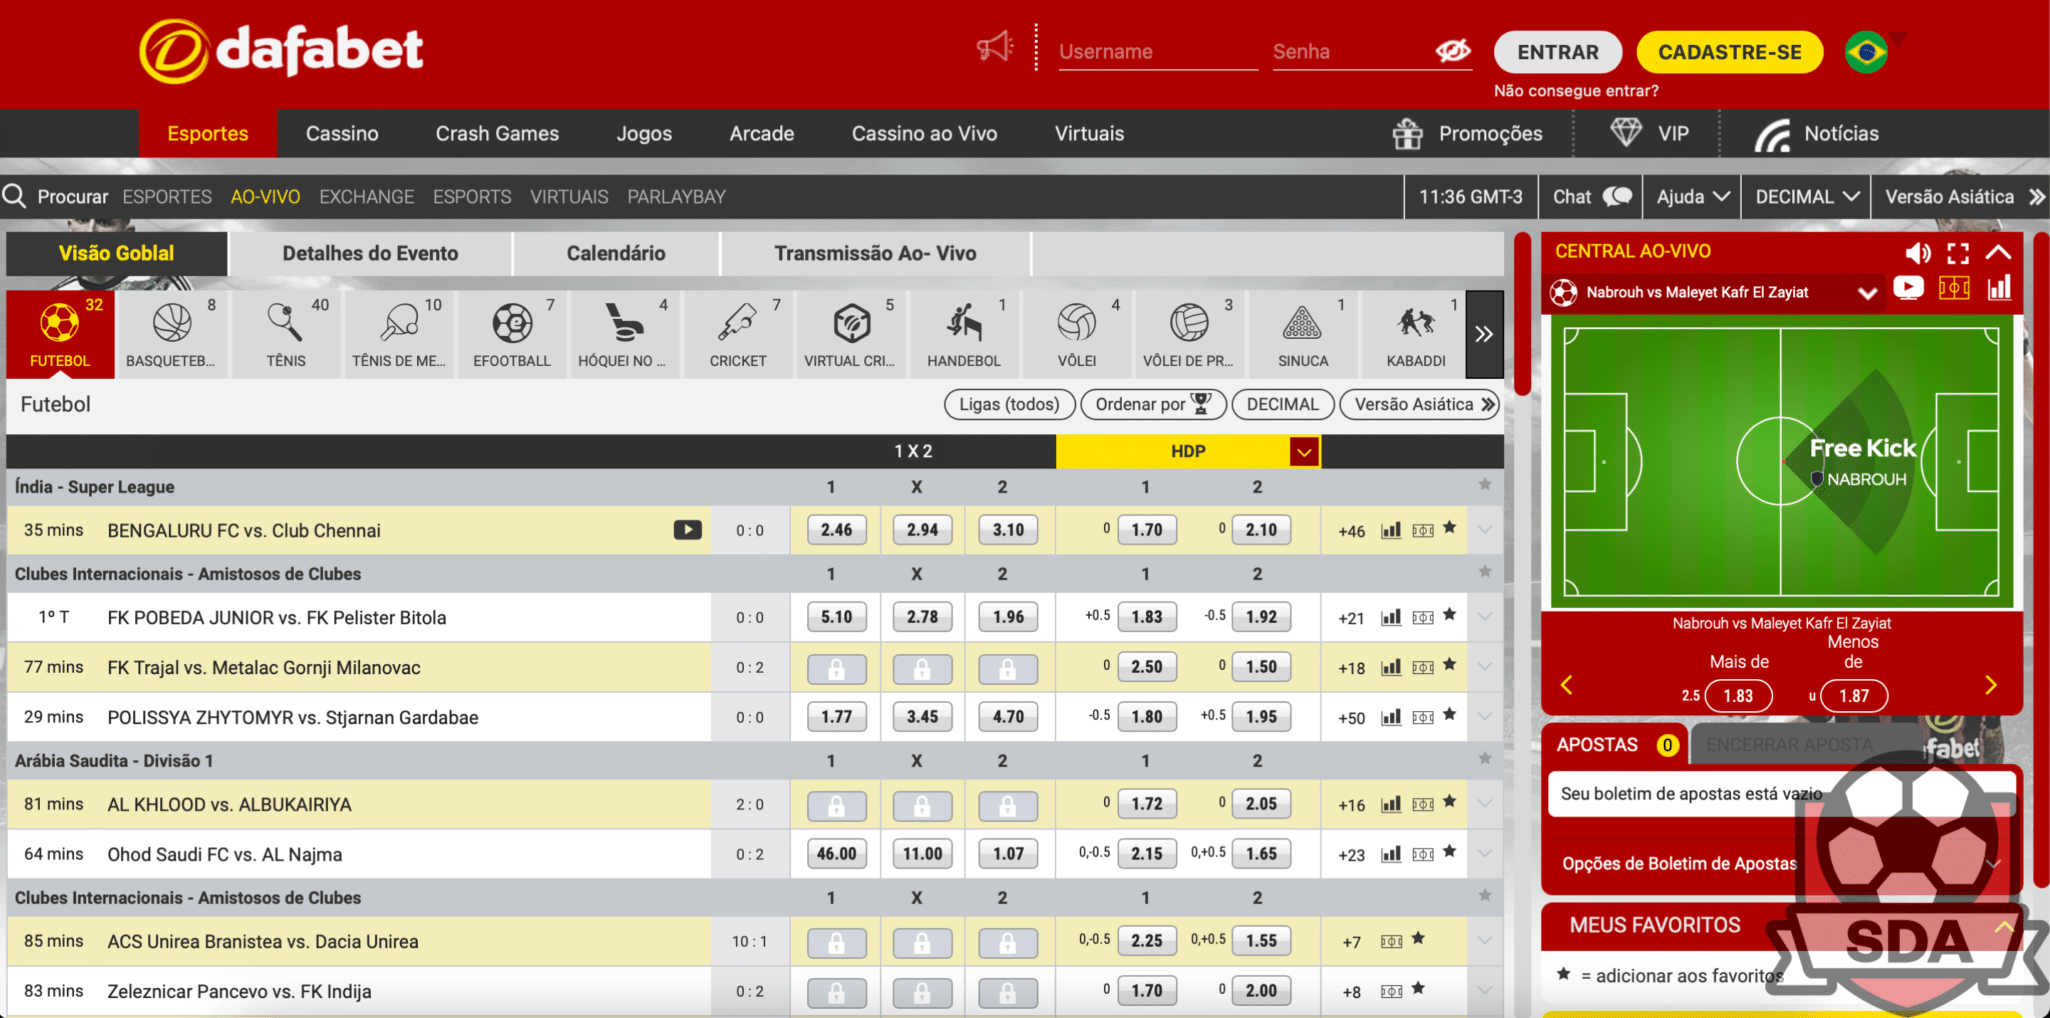Expand Bengaluru FC match row details
This screenshot has width=2050, height=1018.
coord(1485,530)
